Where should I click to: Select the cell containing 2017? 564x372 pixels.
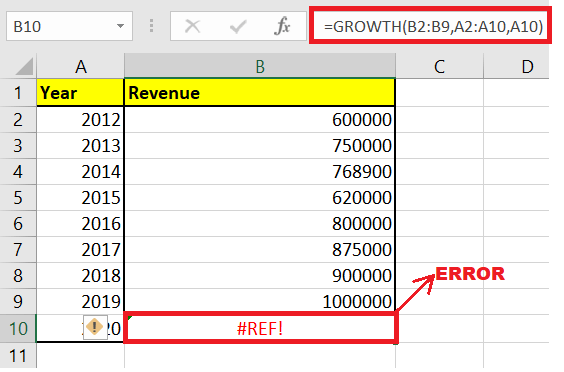(x=80, y=249)
